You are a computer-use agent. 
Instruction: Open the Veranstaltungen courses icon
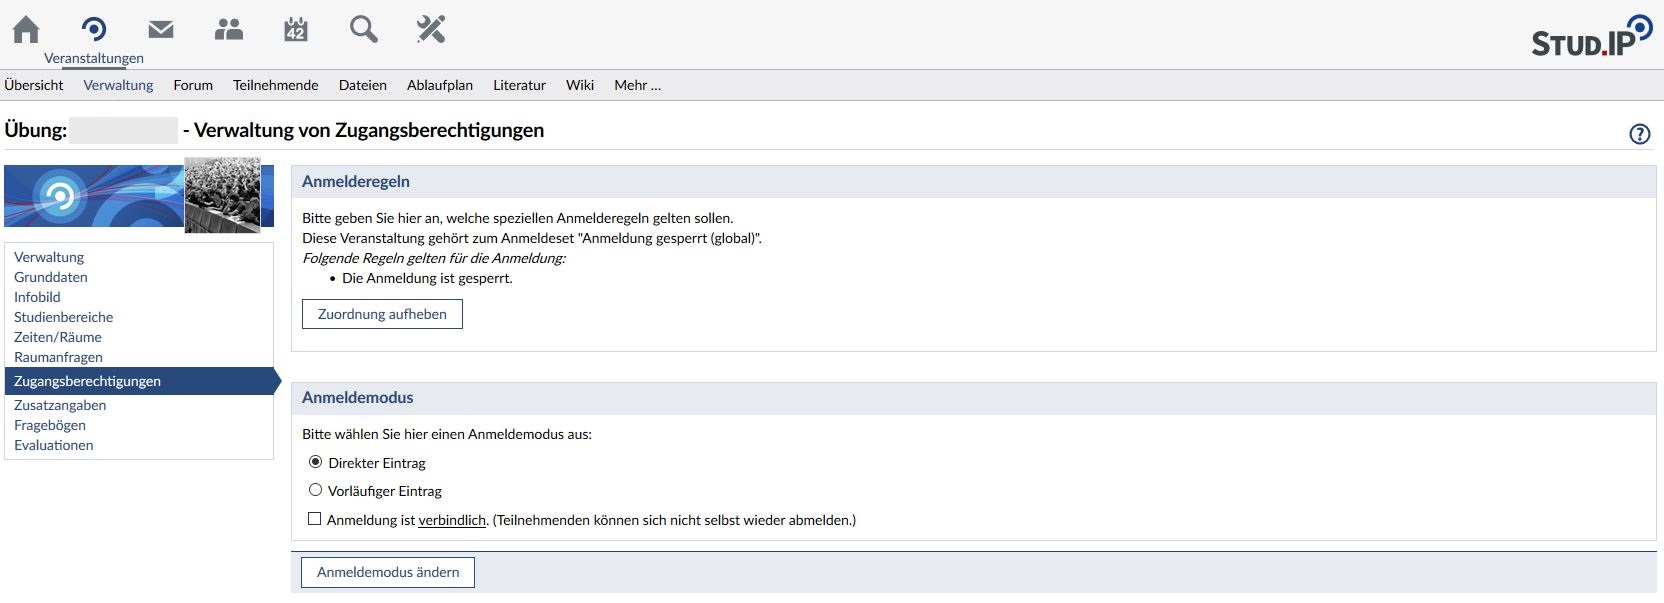pos(94,30)
